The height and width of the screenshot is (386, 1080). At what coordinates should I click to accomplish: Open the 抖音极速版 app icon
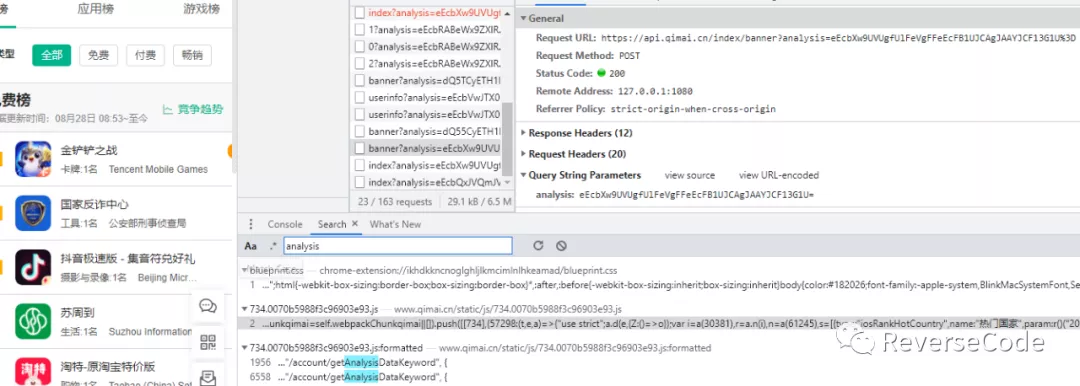[x=33, y=267]
